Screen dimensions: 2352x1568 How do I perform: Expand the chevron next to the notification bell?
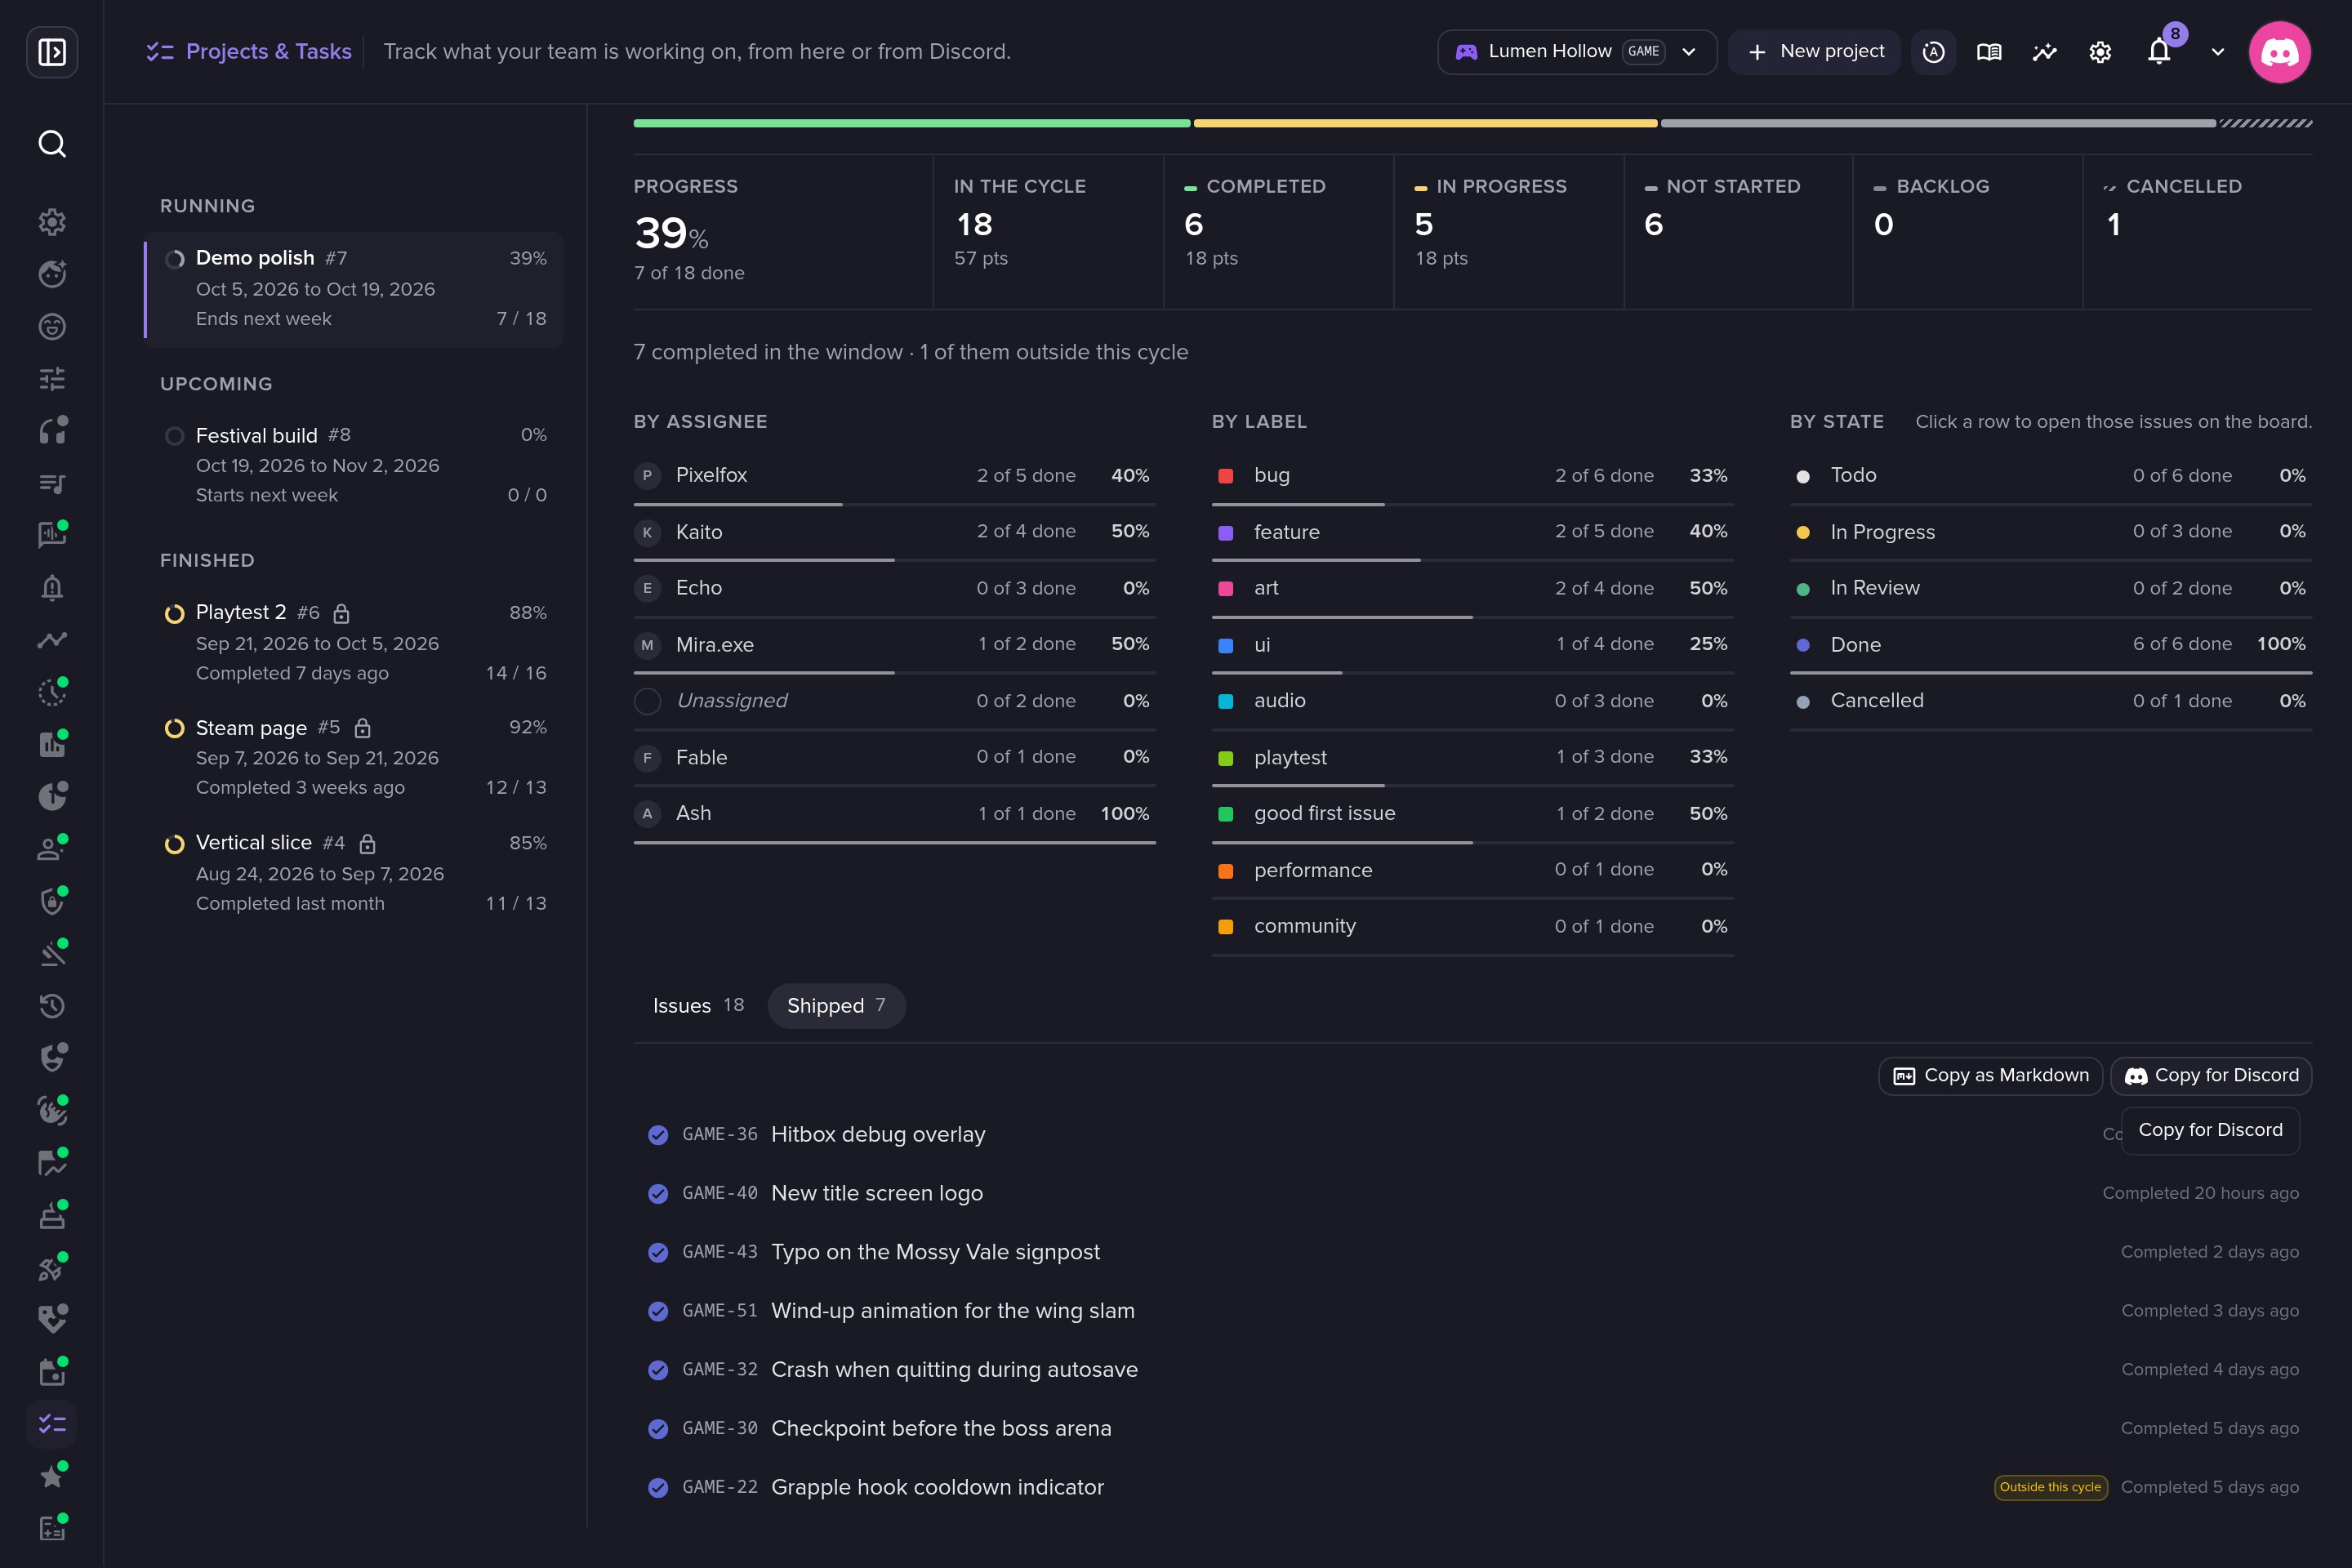coord(2218,52)
